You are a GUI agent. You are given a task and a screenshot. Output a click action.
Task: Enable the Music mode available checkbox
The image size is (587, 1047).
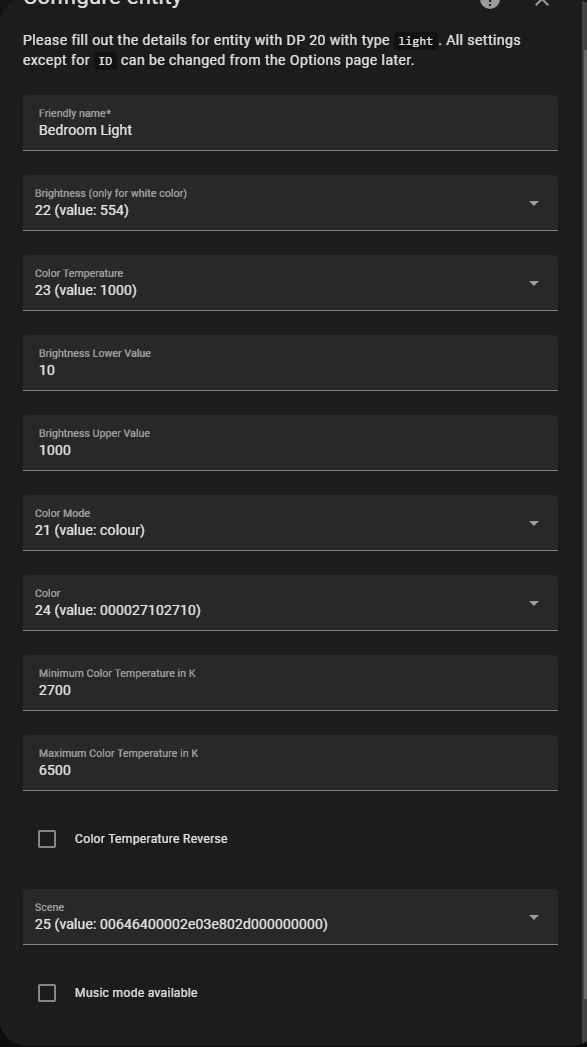46,992
